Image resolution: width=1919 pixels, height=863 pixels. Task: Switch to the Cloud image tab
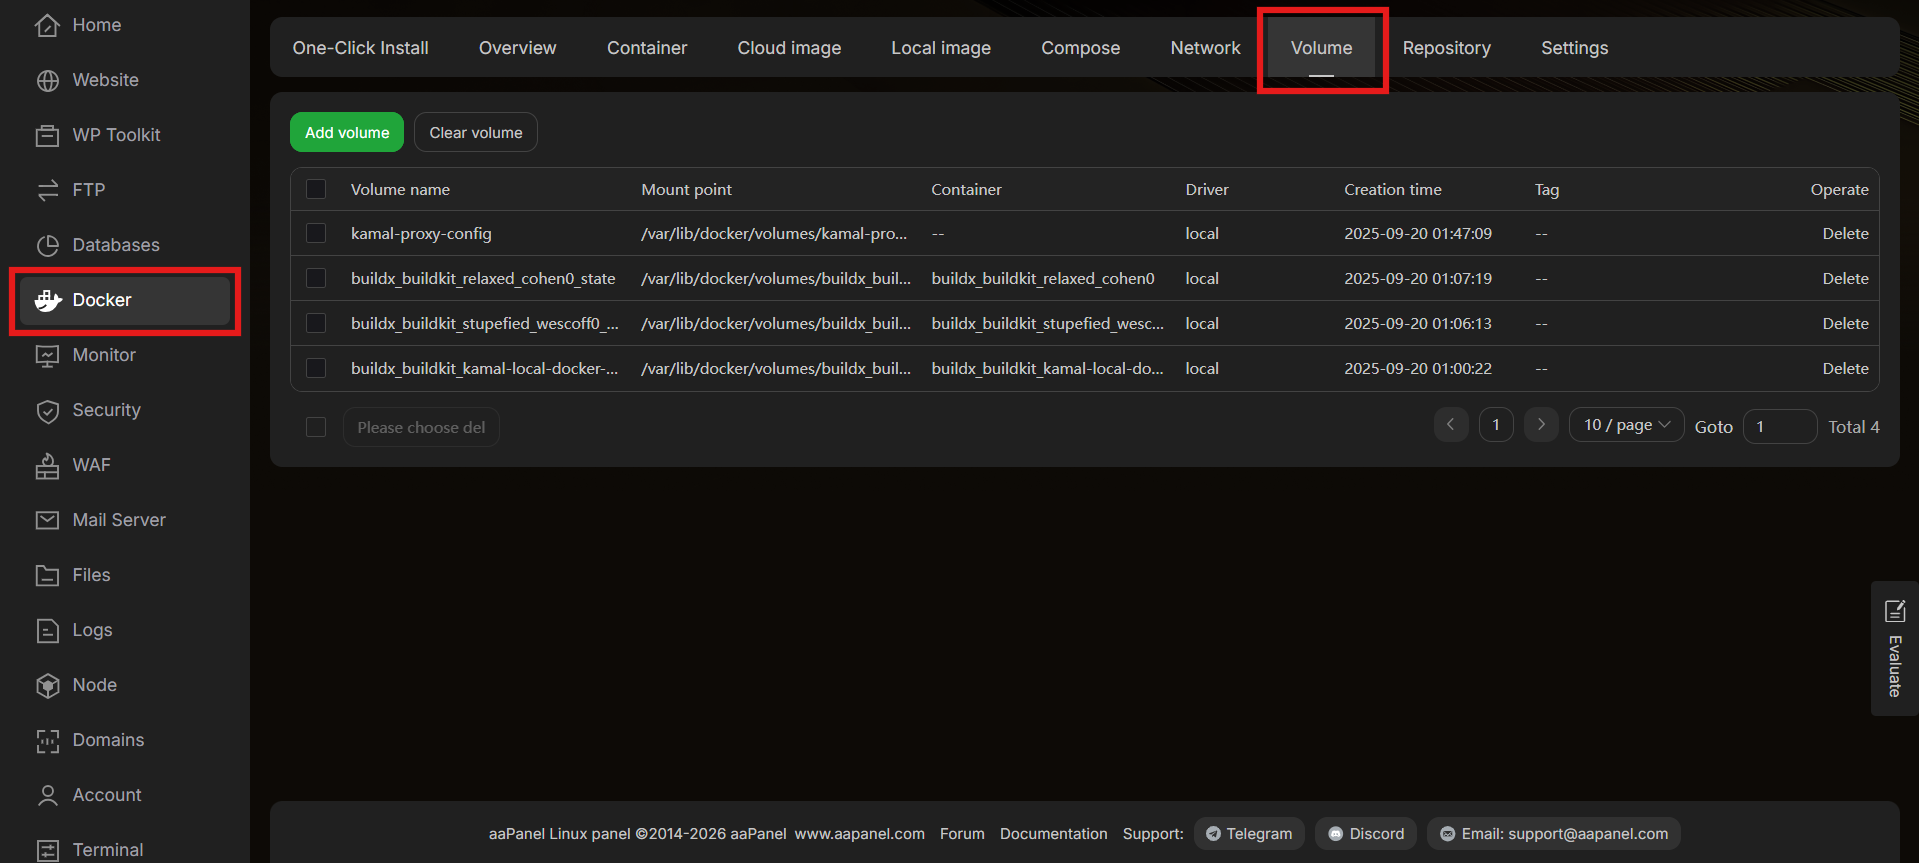pyautogui.click(x=789, y=48)
